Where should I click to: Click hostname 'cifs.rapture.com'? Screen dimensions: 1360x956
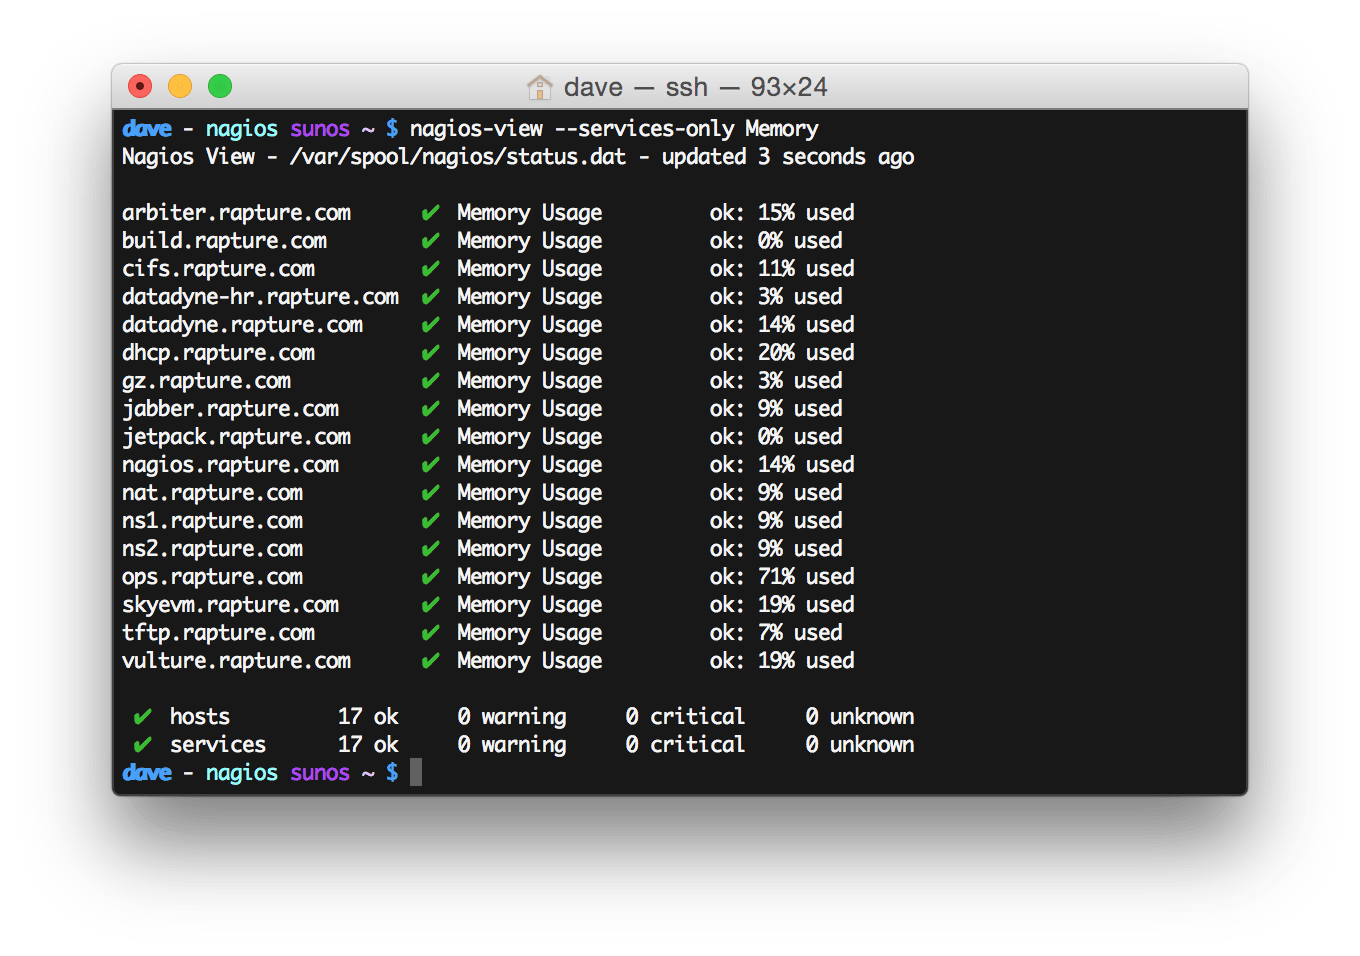[x=218, y=269]
